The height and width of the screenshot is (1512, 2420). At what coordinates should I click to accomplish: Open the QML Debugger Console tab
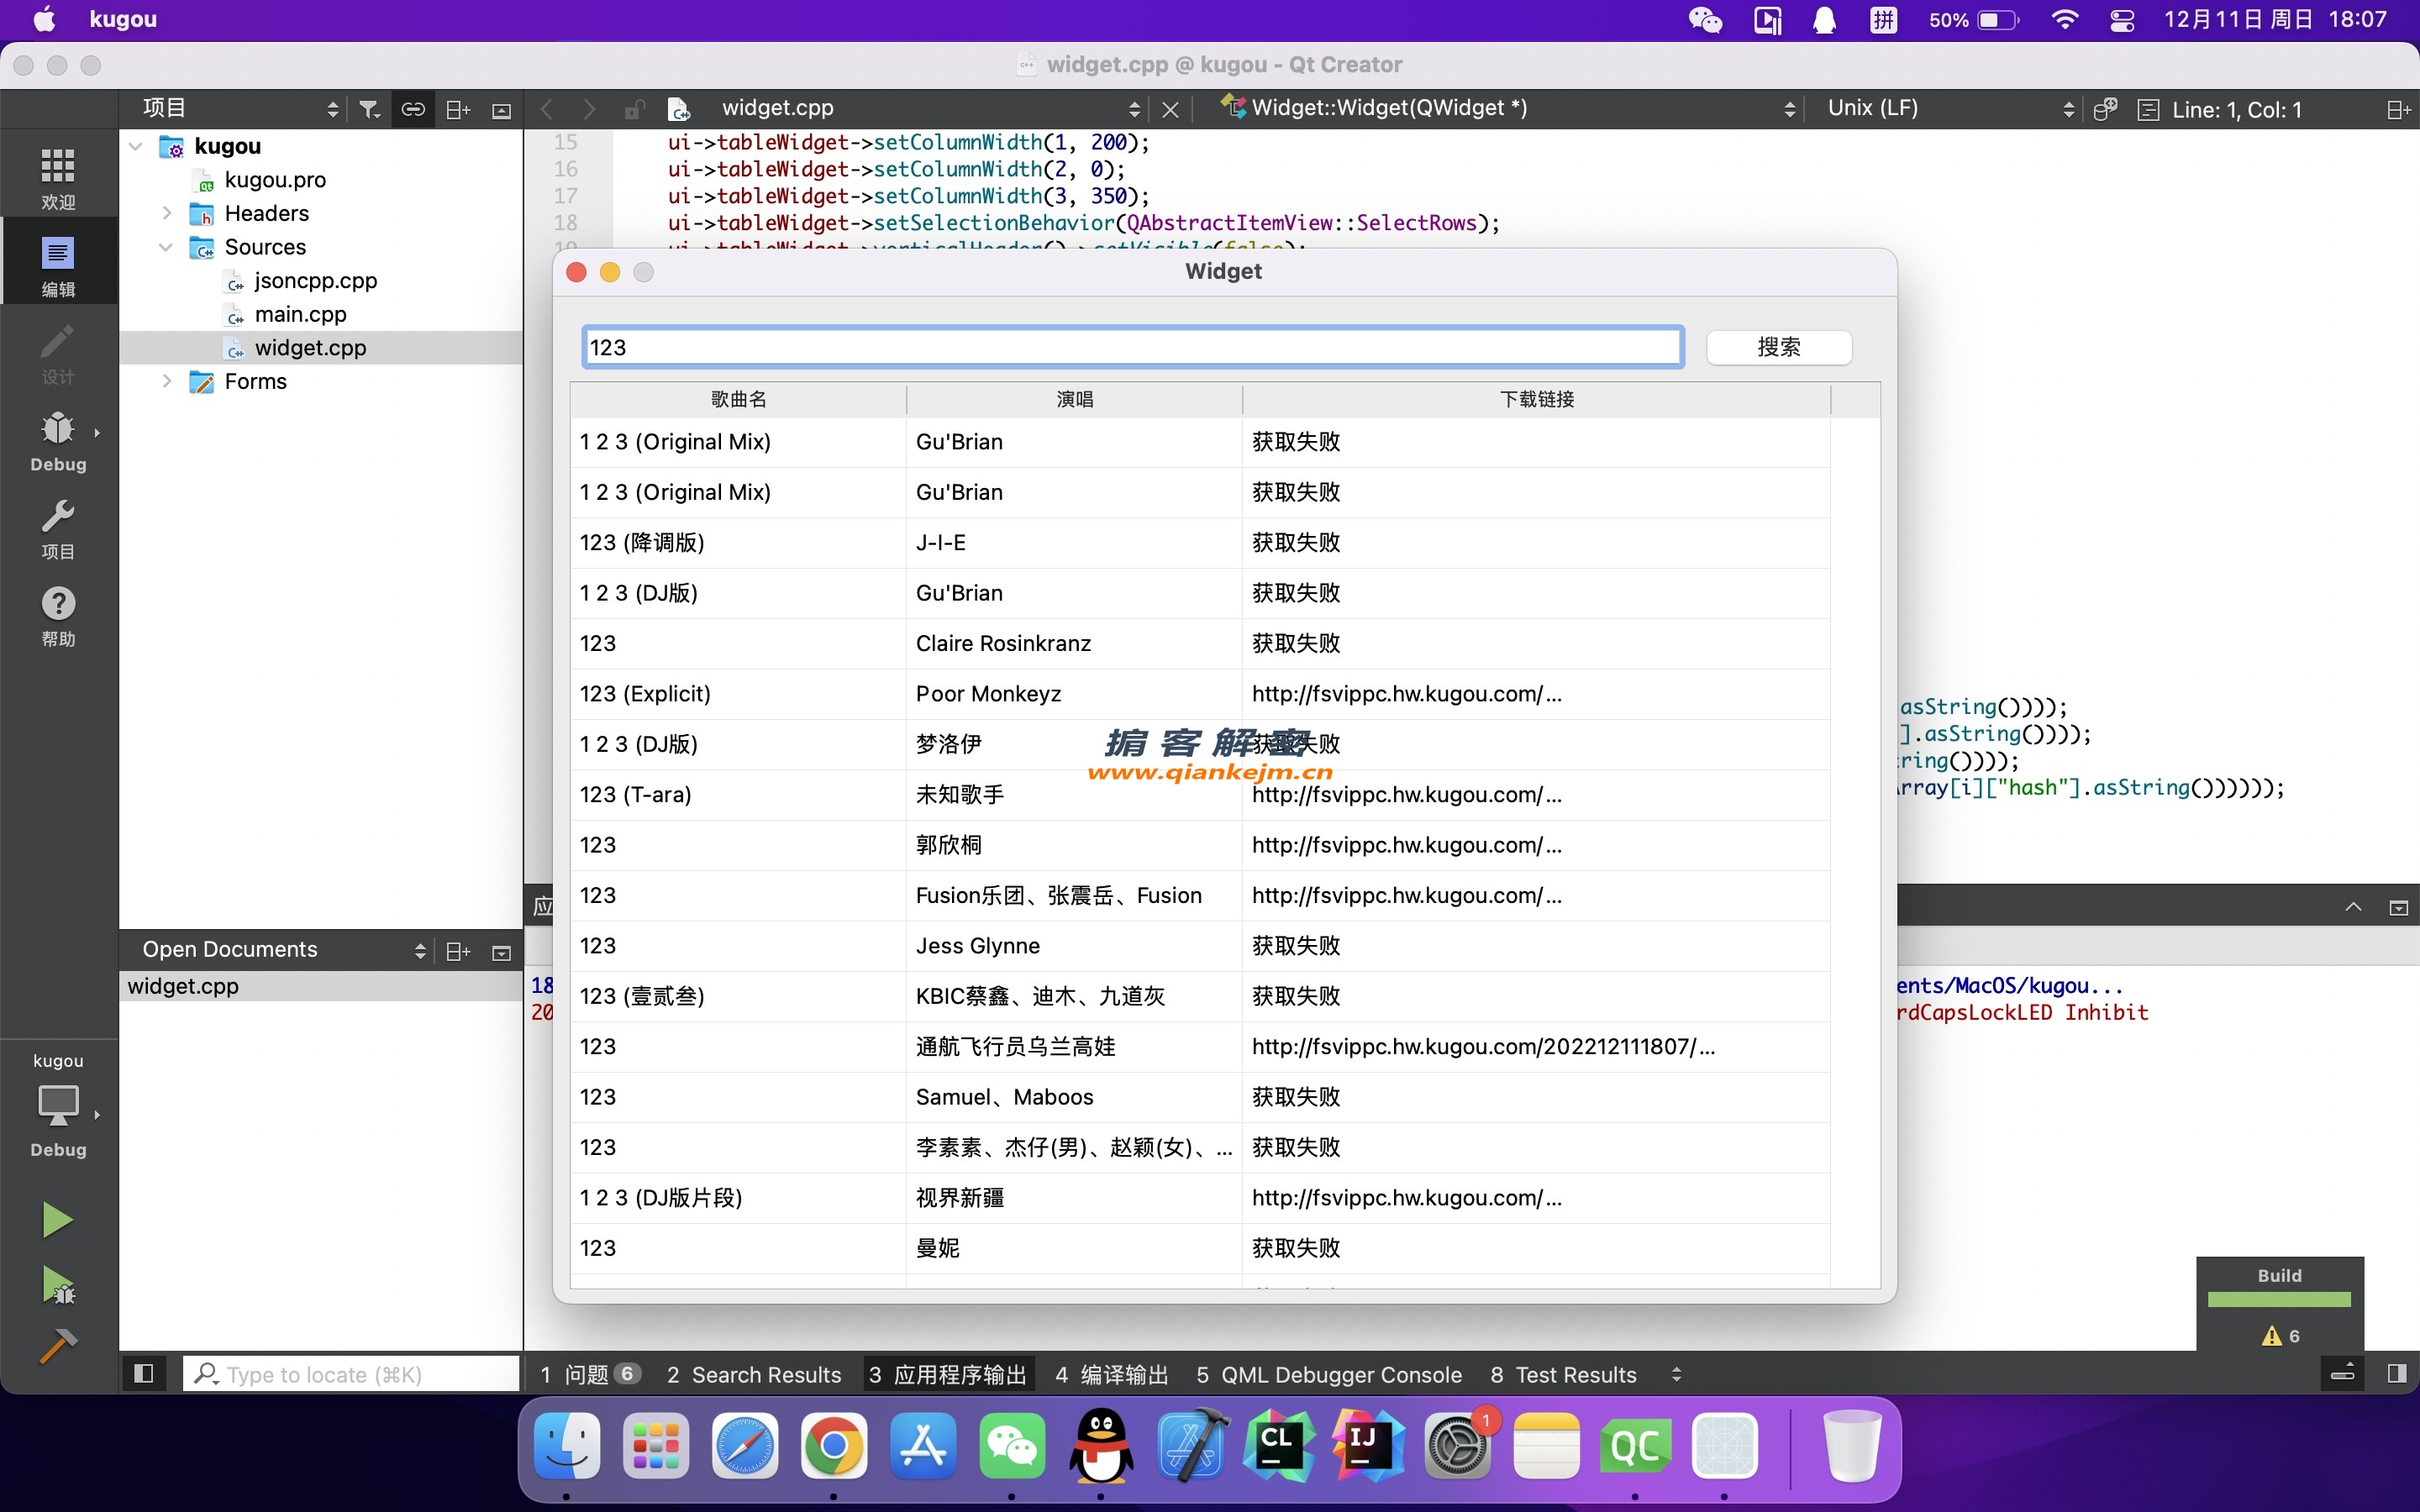[1329, 1374]
